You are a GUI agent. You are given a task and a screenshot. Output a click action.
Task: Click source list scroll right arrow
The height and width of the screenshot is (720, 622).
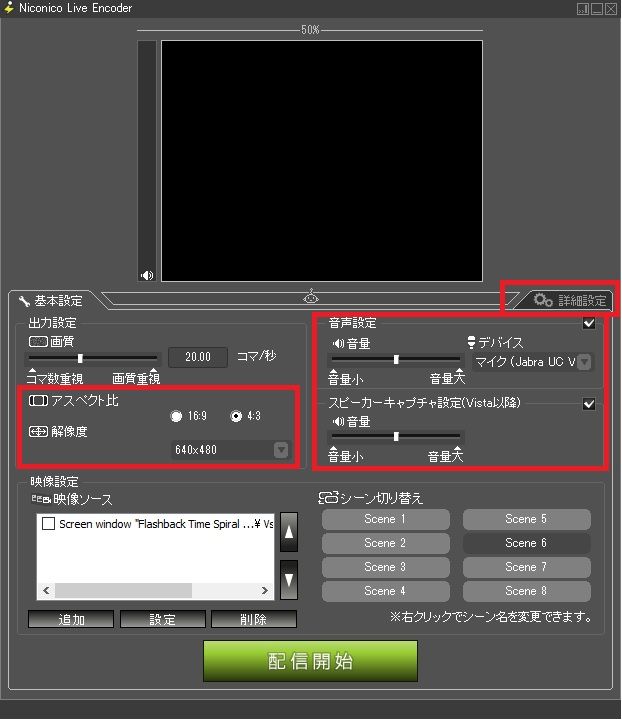265,590
